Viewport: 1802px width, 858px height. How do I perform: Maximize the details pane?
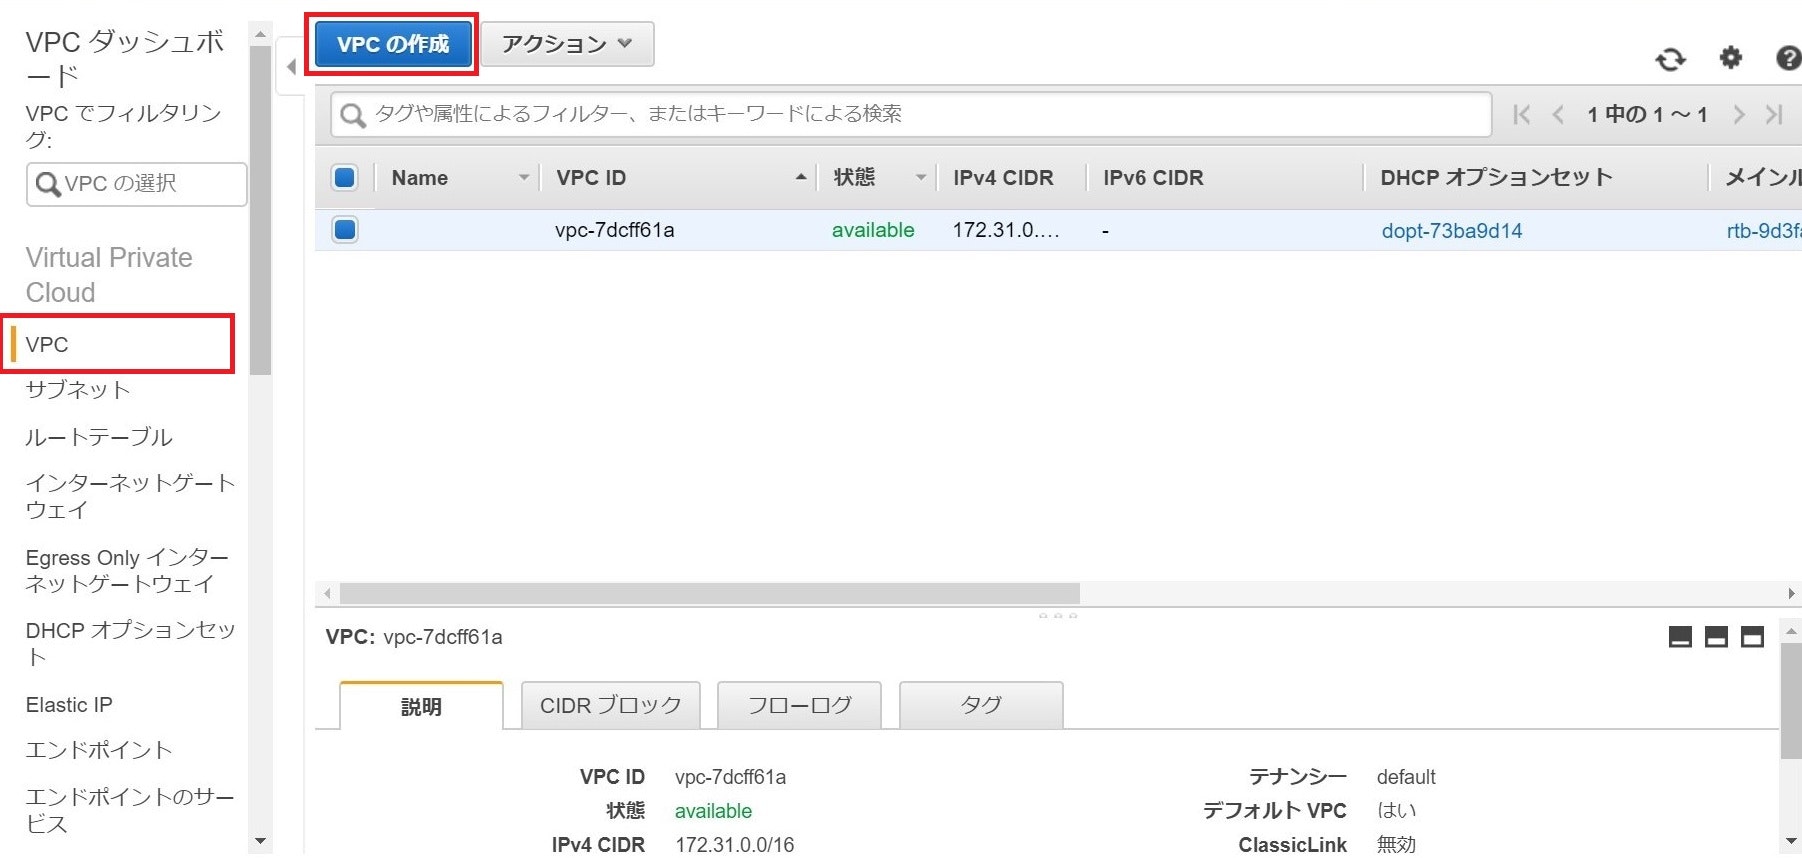coord(1752,637)
